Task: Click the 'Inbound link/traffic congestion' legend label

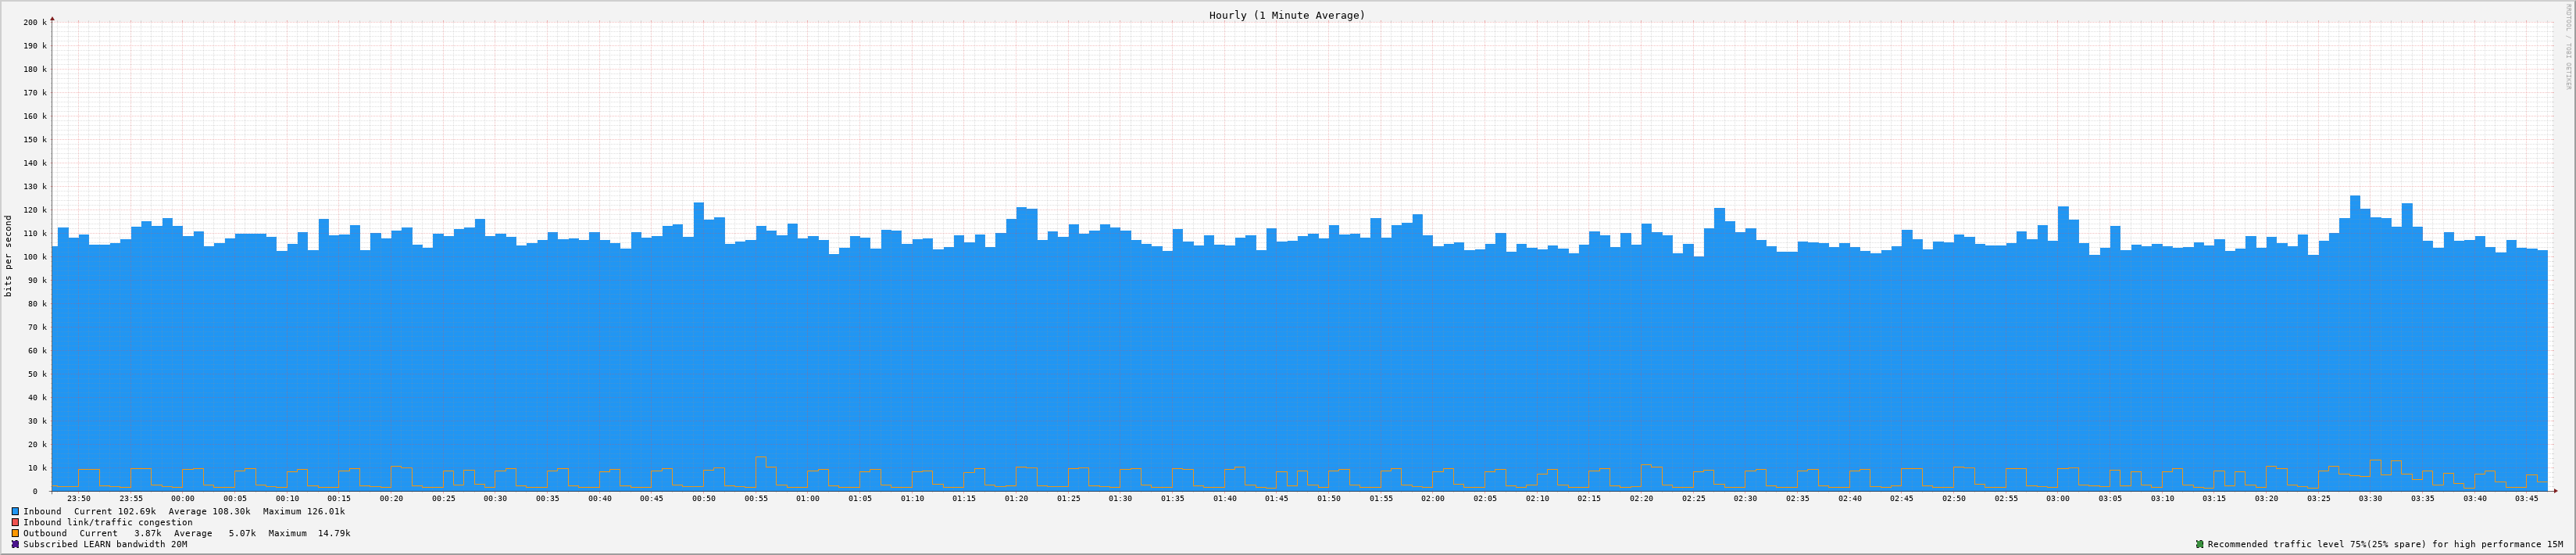Action: click(x=107, y=522)
